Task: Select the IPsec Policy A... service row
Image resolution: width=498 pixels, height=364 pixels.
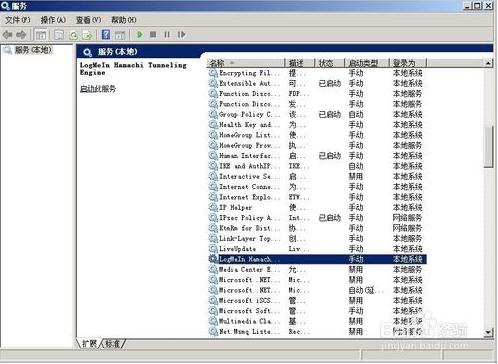Action: (x=317, y=218)
